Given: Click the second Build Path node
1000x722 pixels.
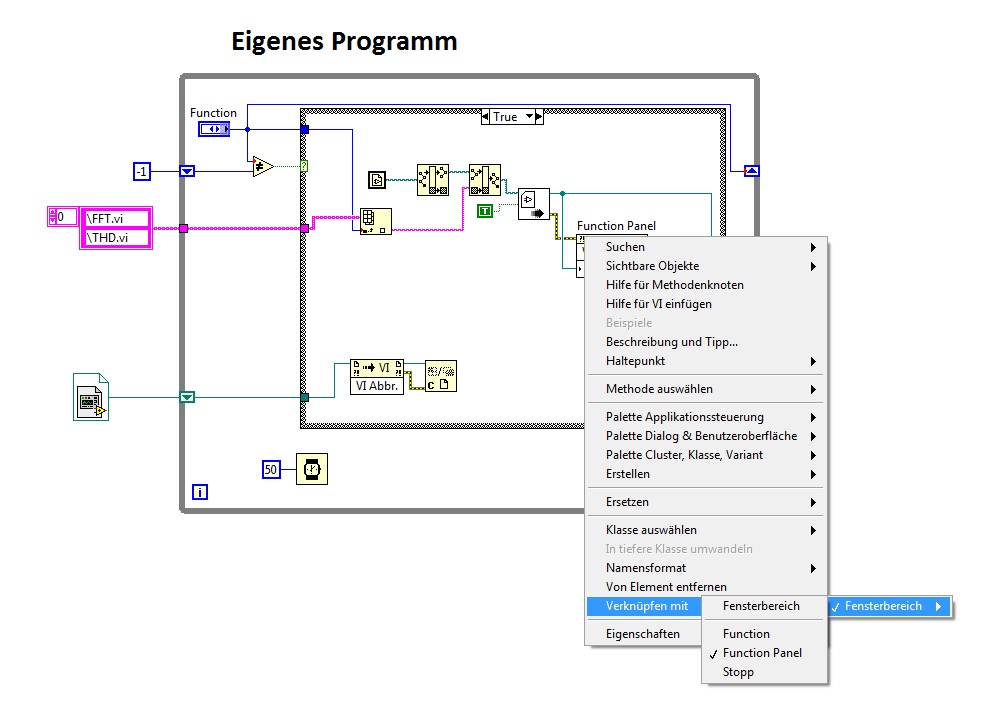Looking at the screenshot, I should [x=485, y=179].
